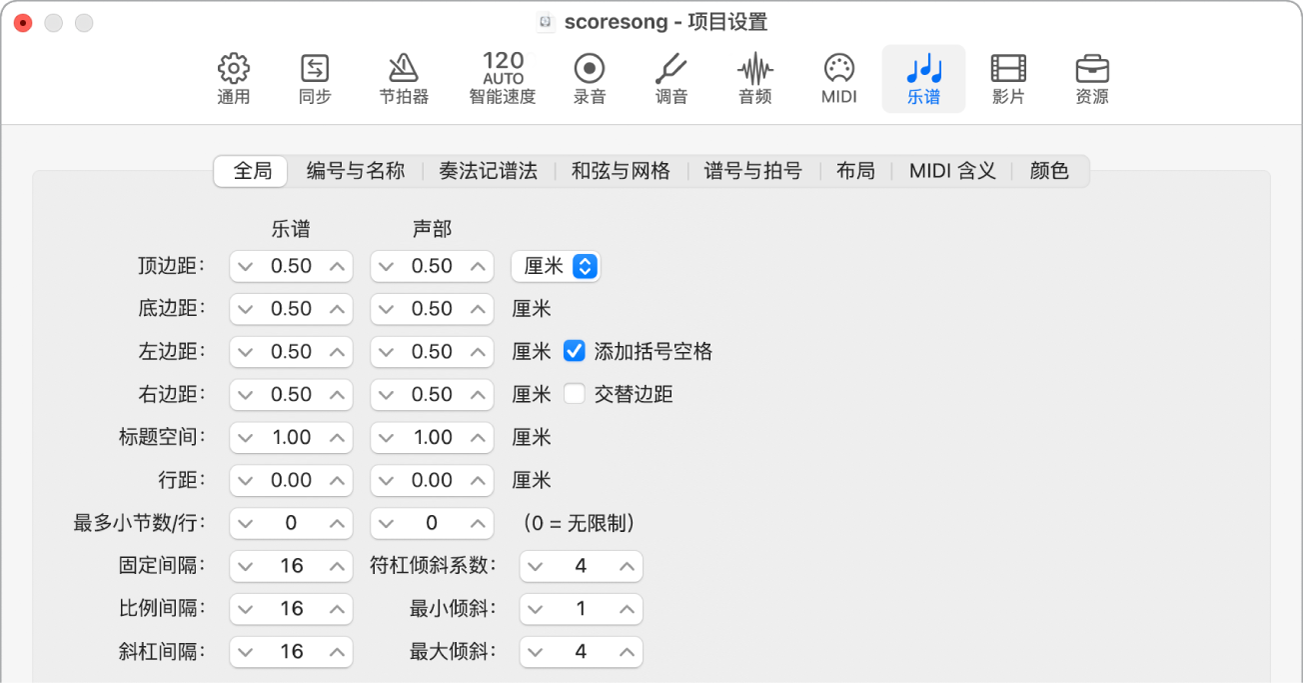Click the 最小倾斜 value field 1
1303x684 pixels.
581,609
